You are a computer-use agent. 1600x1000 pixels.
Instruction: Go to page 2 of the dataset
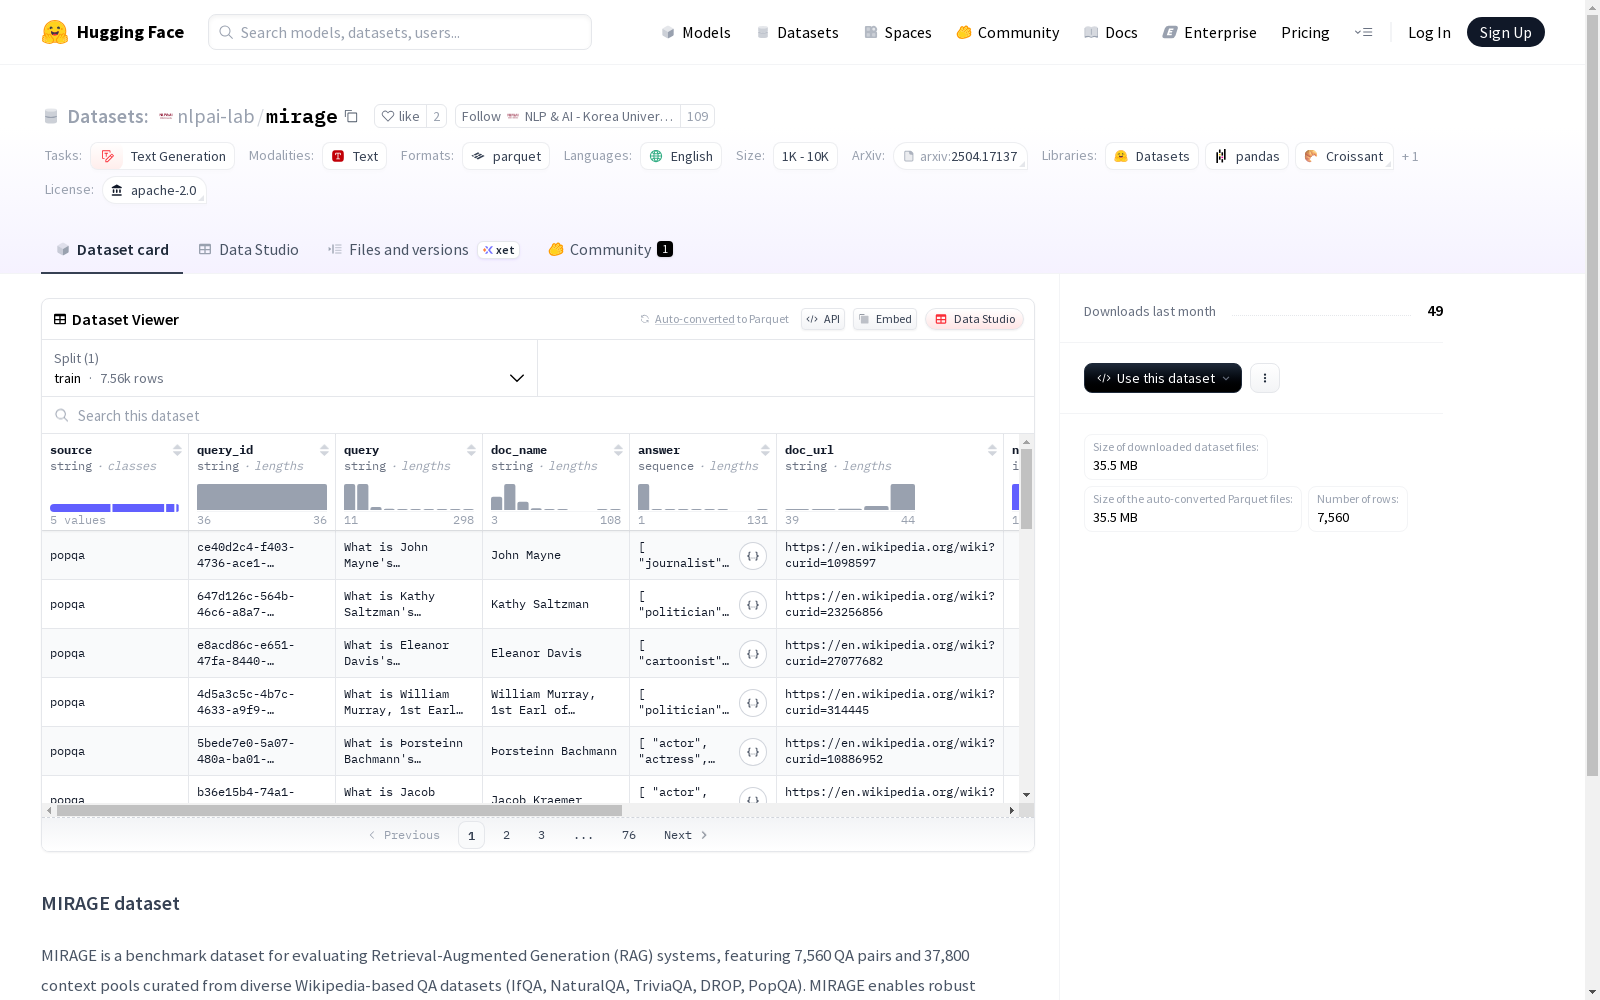tap(506, 835)
